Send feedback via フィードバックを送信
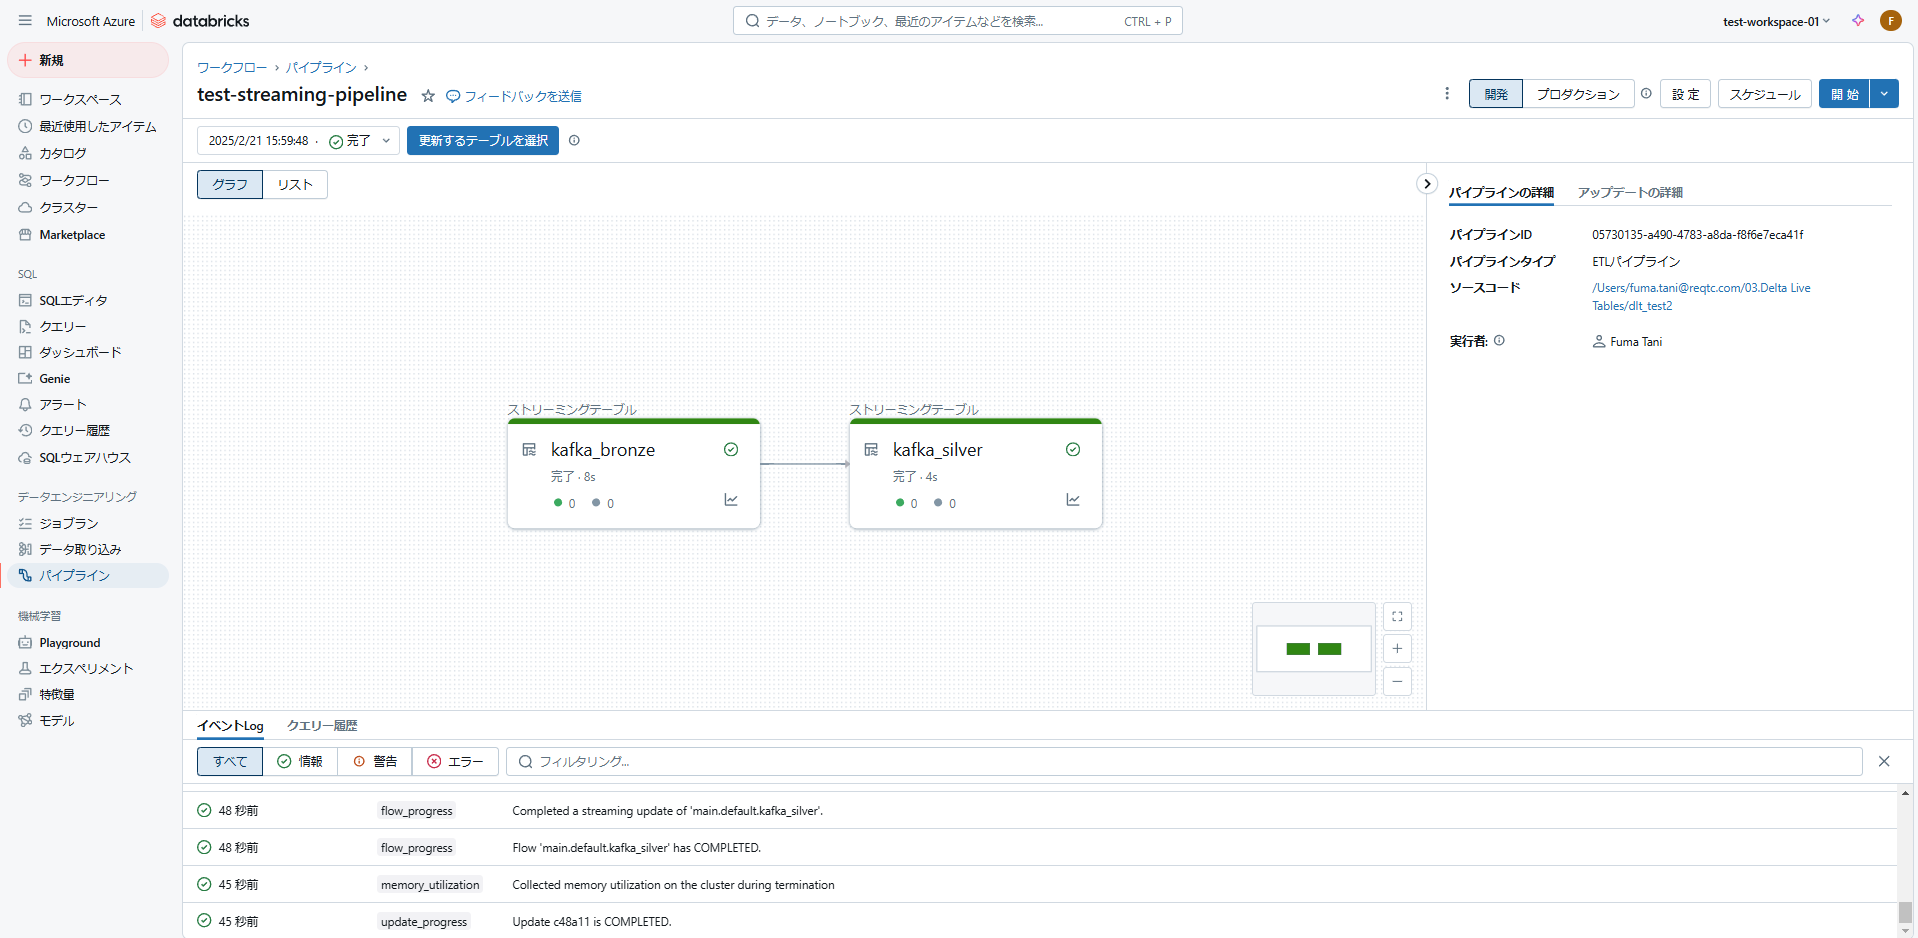Viewport: 1918px width, 938px height. (x=514, y=96)
